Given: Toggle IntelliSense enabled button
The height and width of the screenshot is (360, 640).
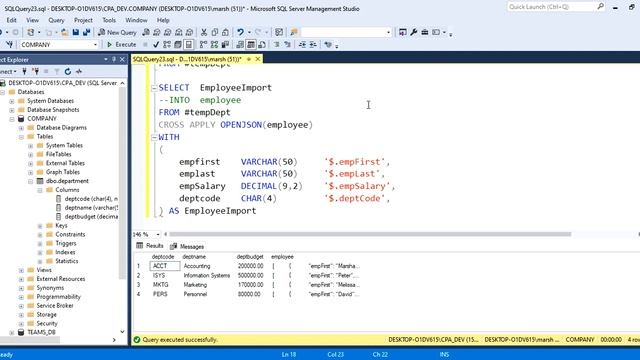Looking at the screenshot, I should (188, 44).
